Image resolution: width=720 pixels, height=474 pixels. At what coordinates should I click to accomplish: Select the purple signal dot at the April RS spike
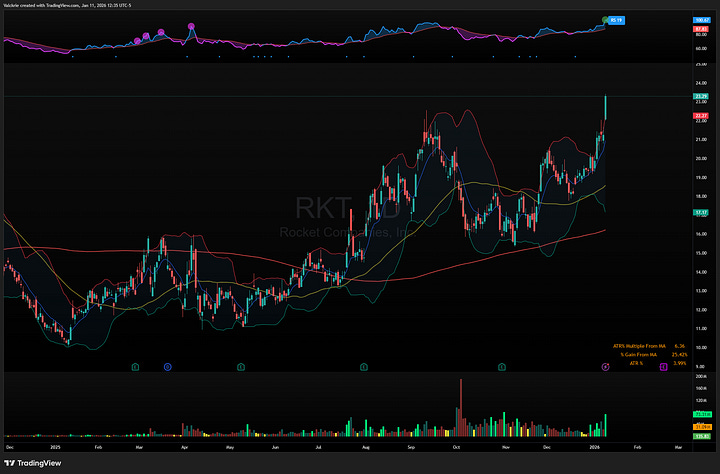tap(191, 26)
